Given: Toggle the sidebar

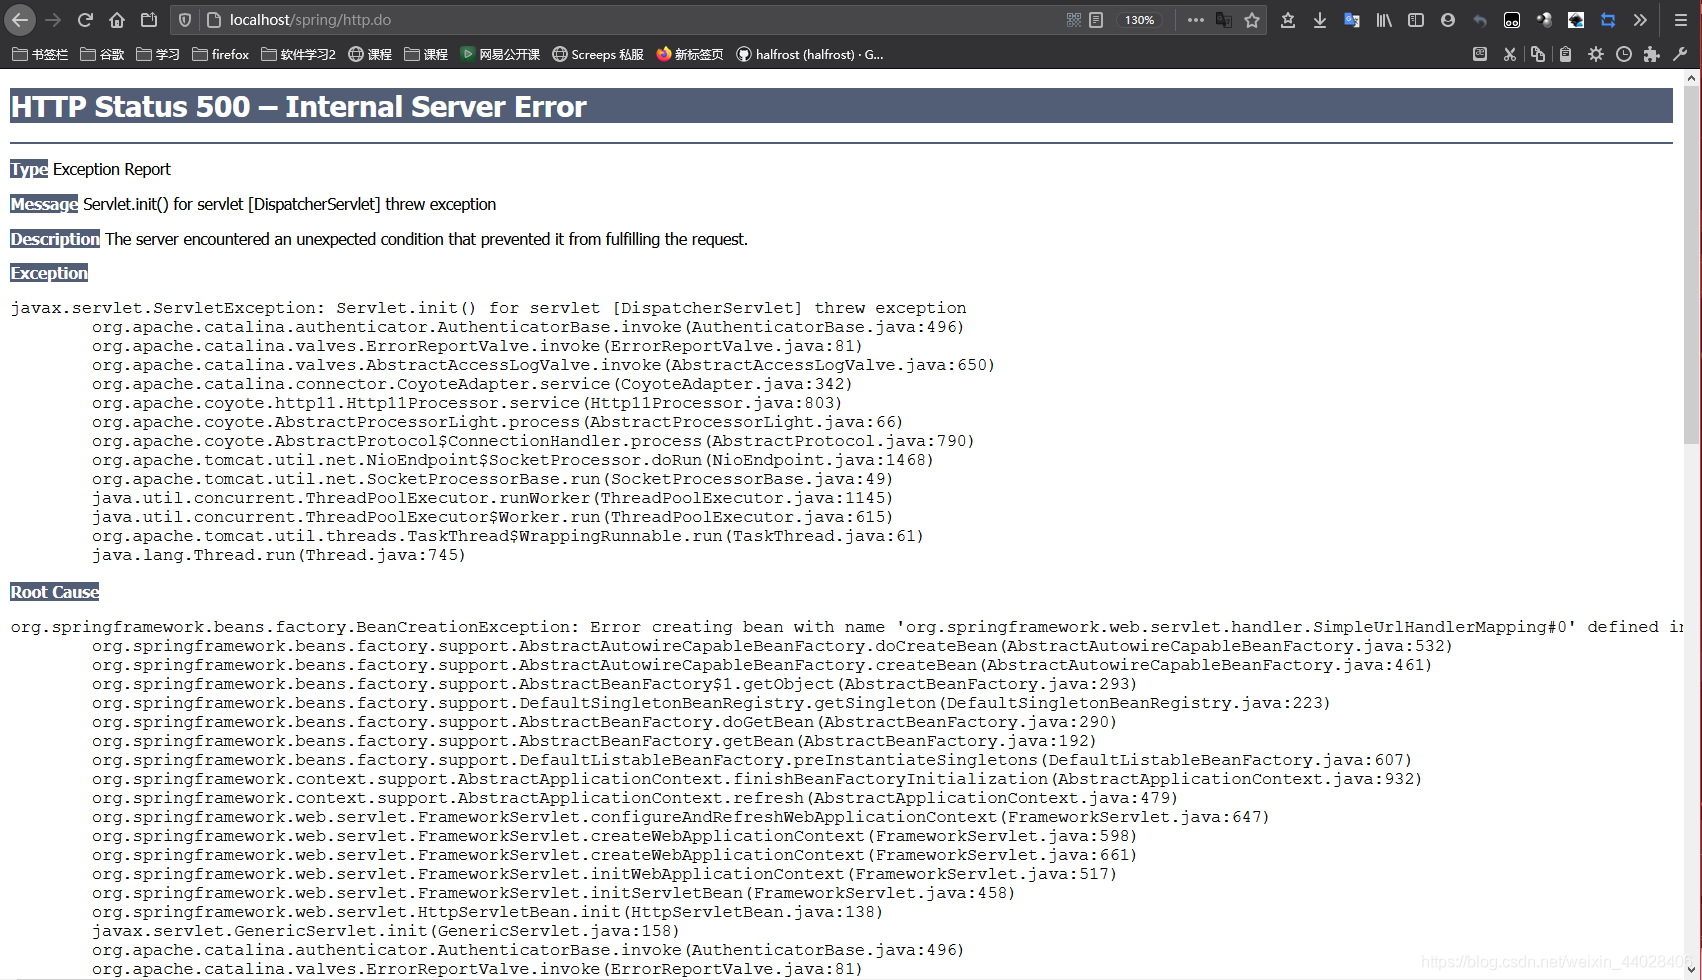Looking at the screenshot, I should [x=1416, y=20].
